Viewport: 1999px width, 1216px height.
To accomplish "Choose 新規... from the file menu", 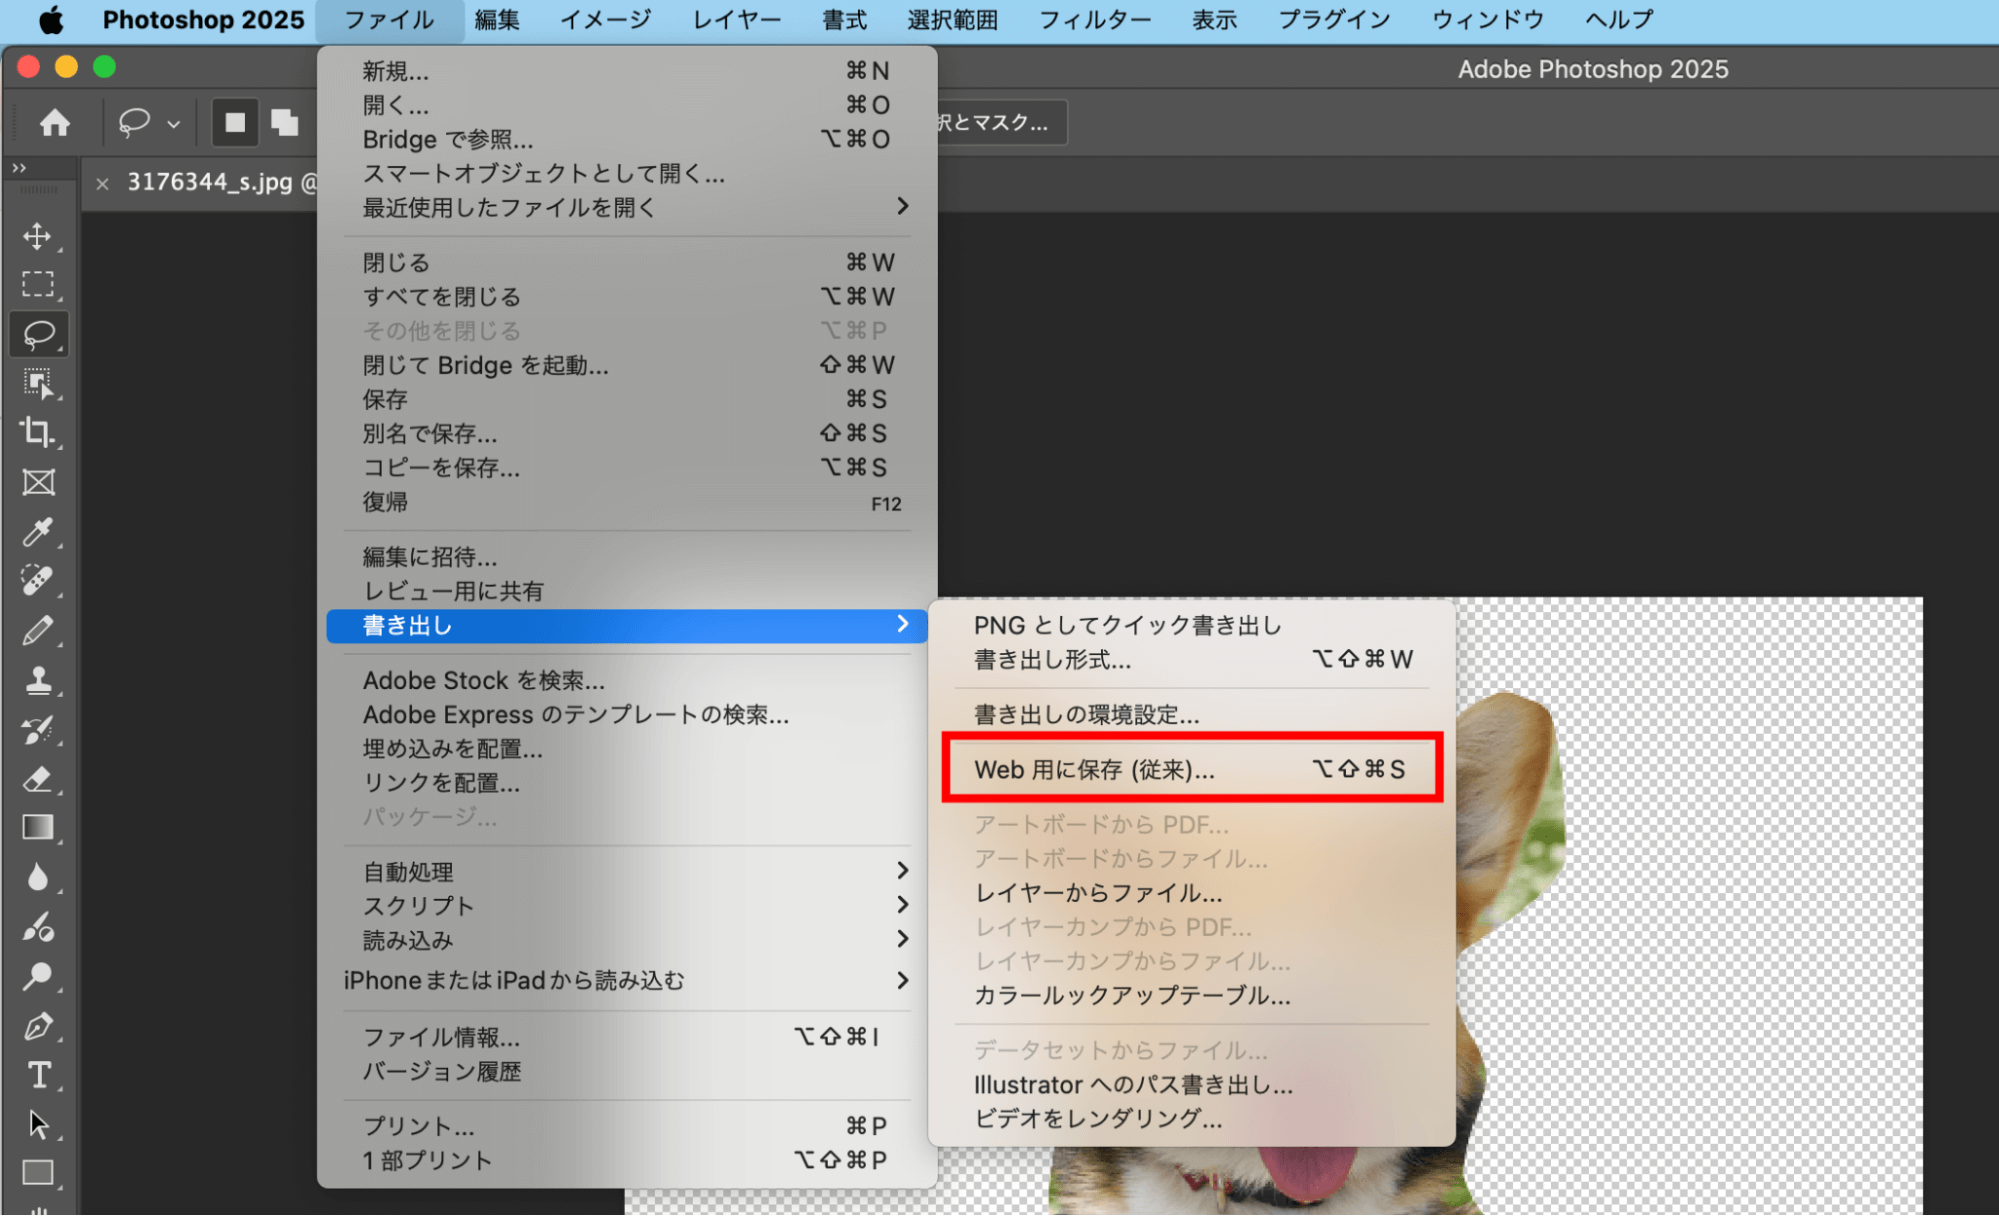I will [x=627, y=71].
